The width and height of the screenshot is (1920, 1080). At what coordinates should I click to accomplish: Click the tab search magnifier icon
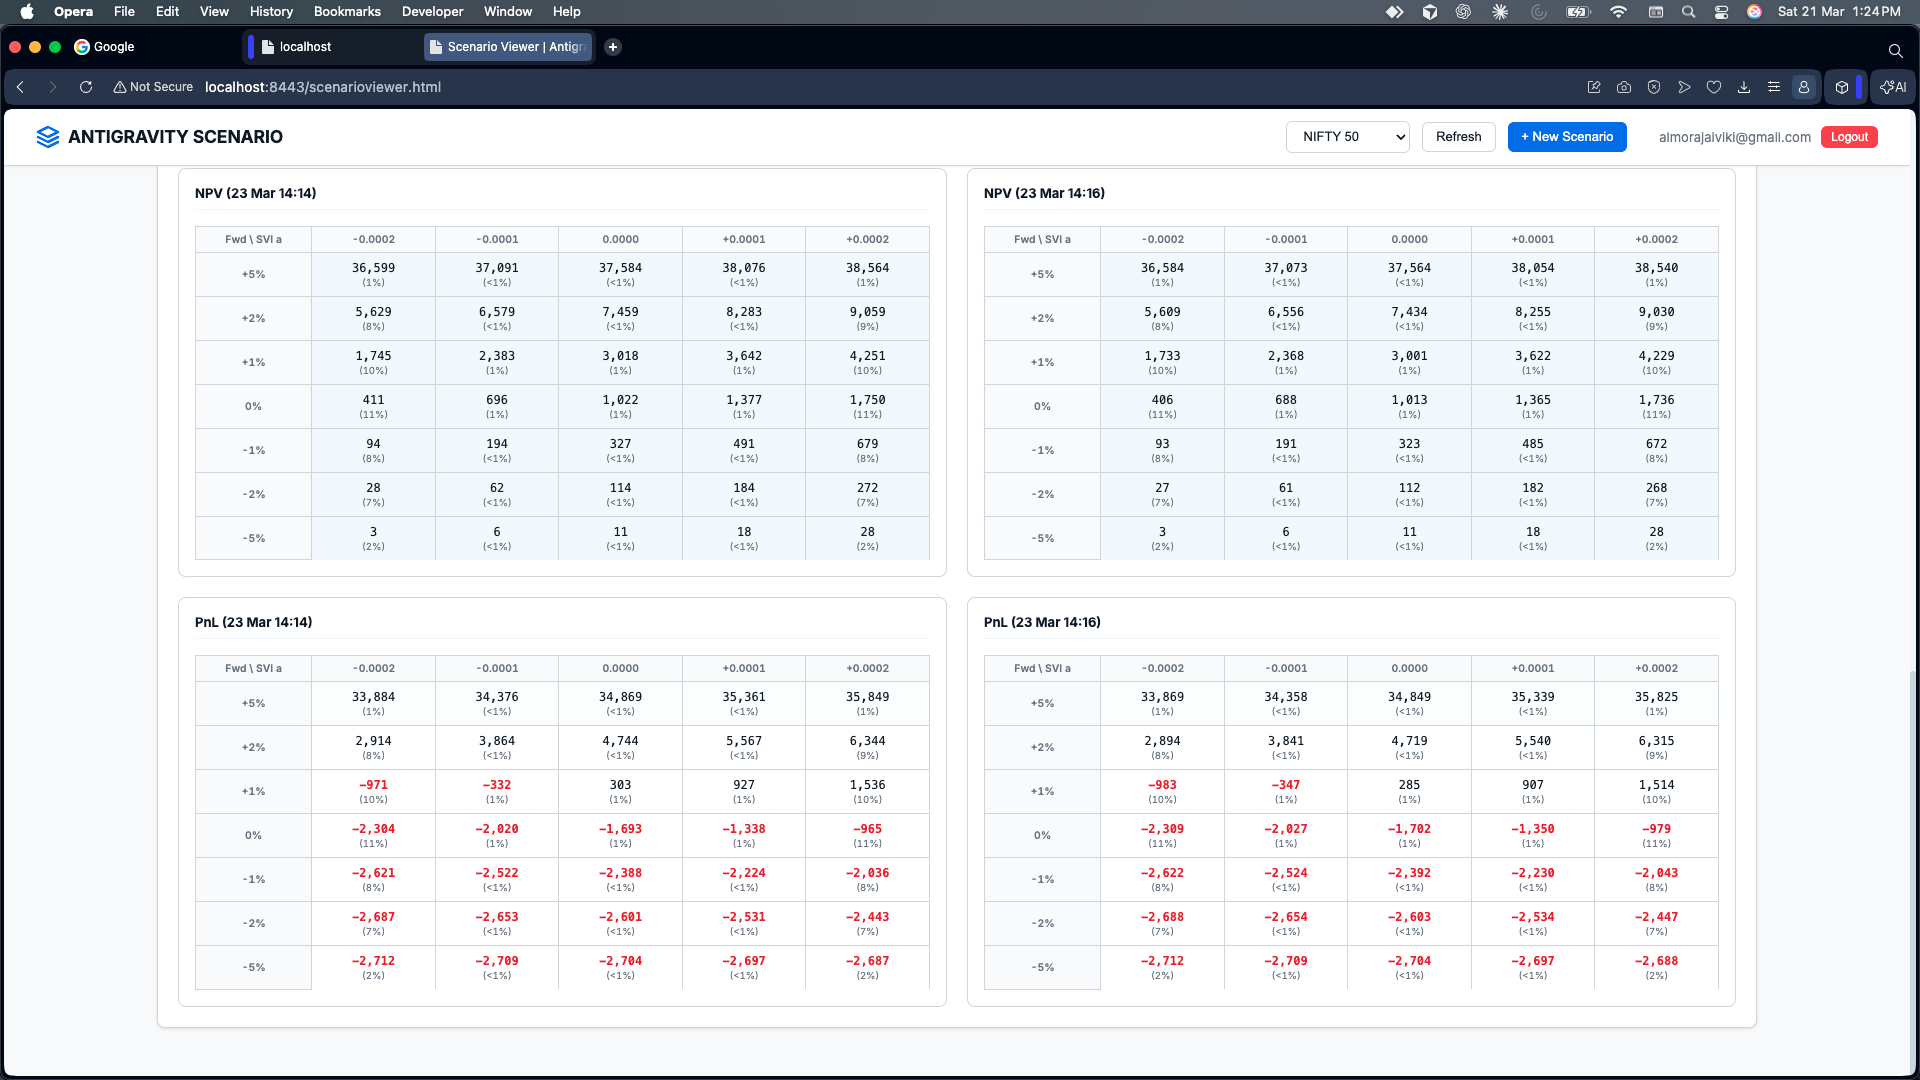1895,50
